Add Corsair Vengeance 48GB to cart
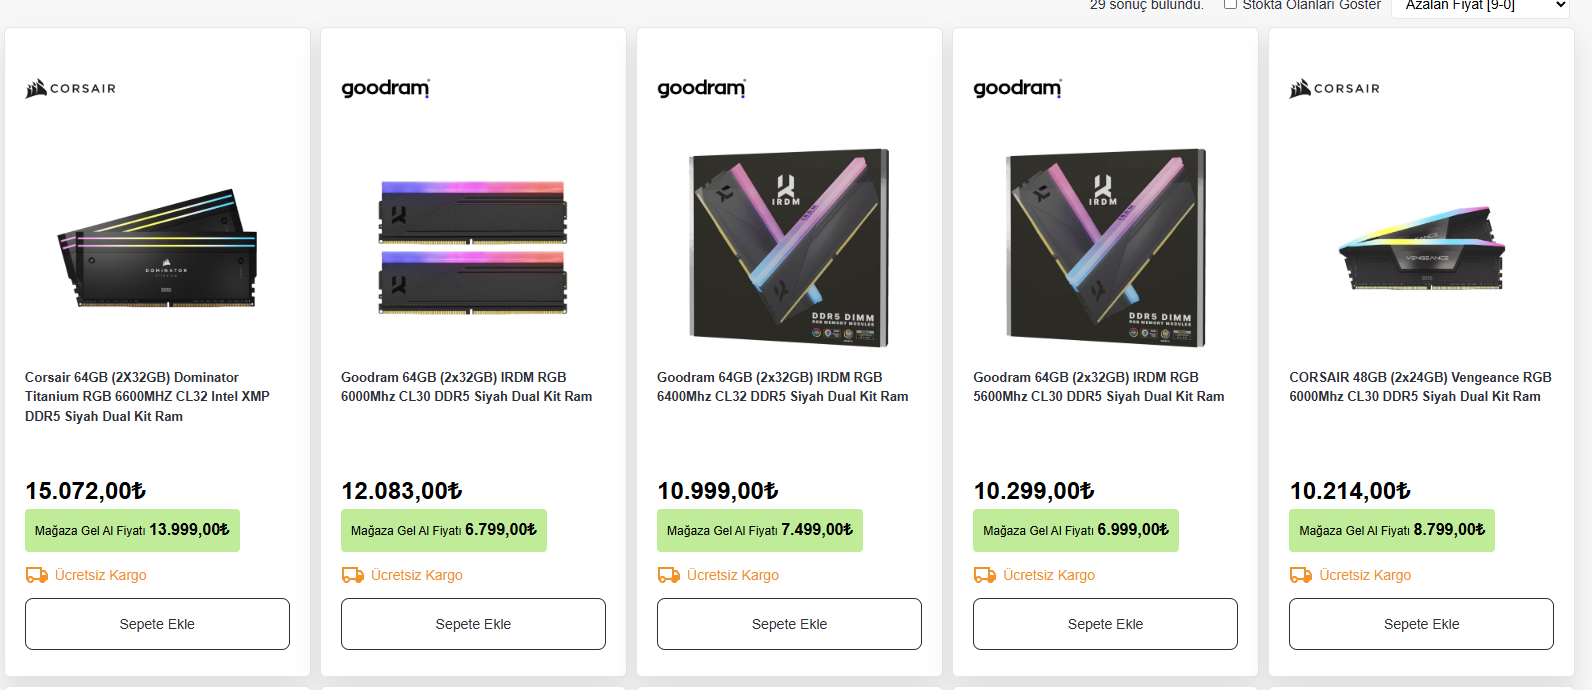 (1421, 624)
